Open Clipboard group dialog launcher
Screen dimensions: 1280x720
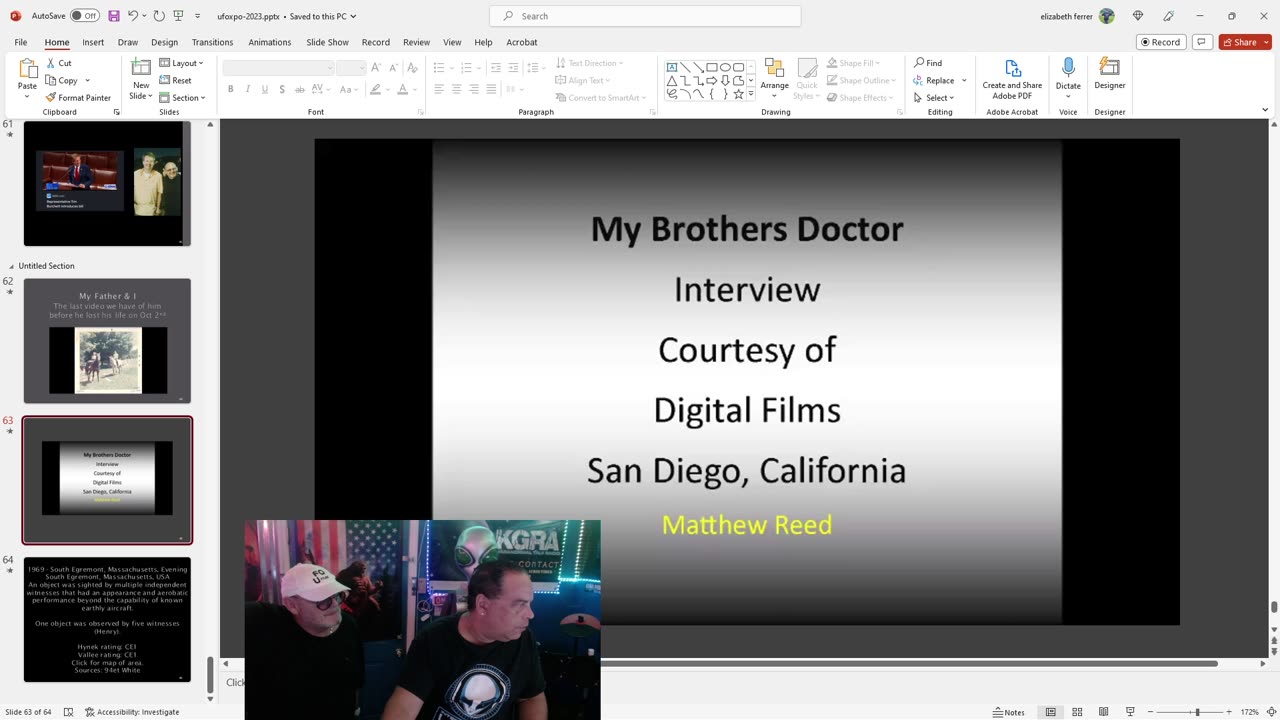click(117, 112)
